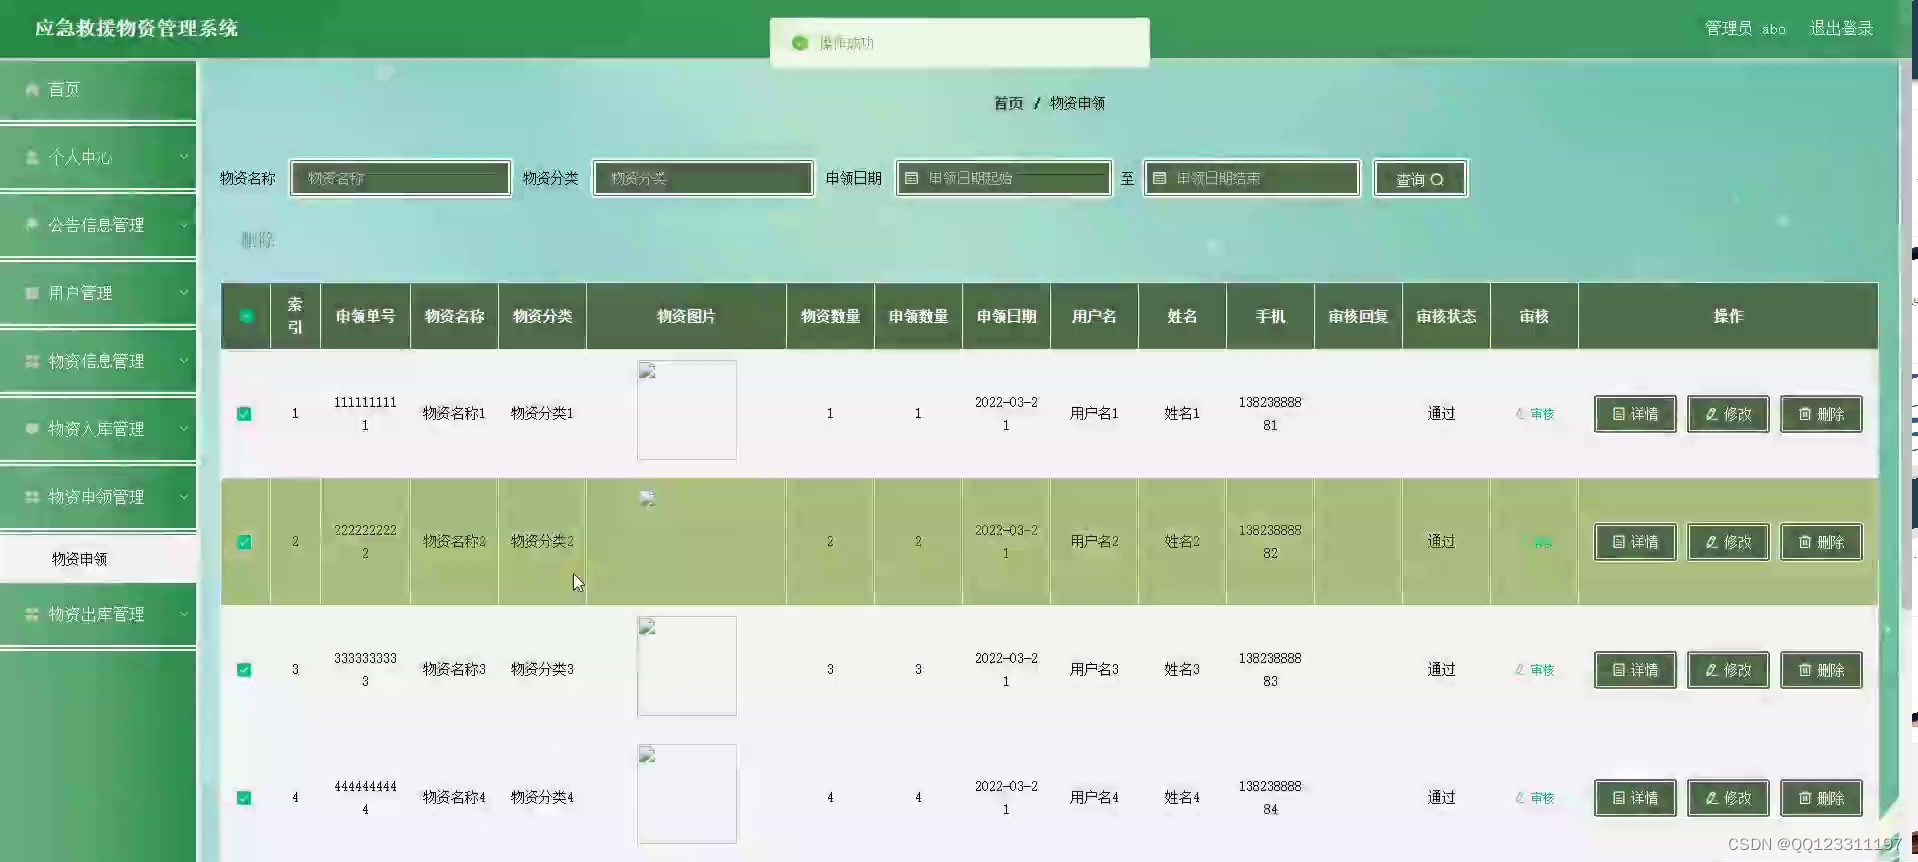
Task: Click the calendar icon in 申领日期结束 field
Action: click(x=1159, y=178)
